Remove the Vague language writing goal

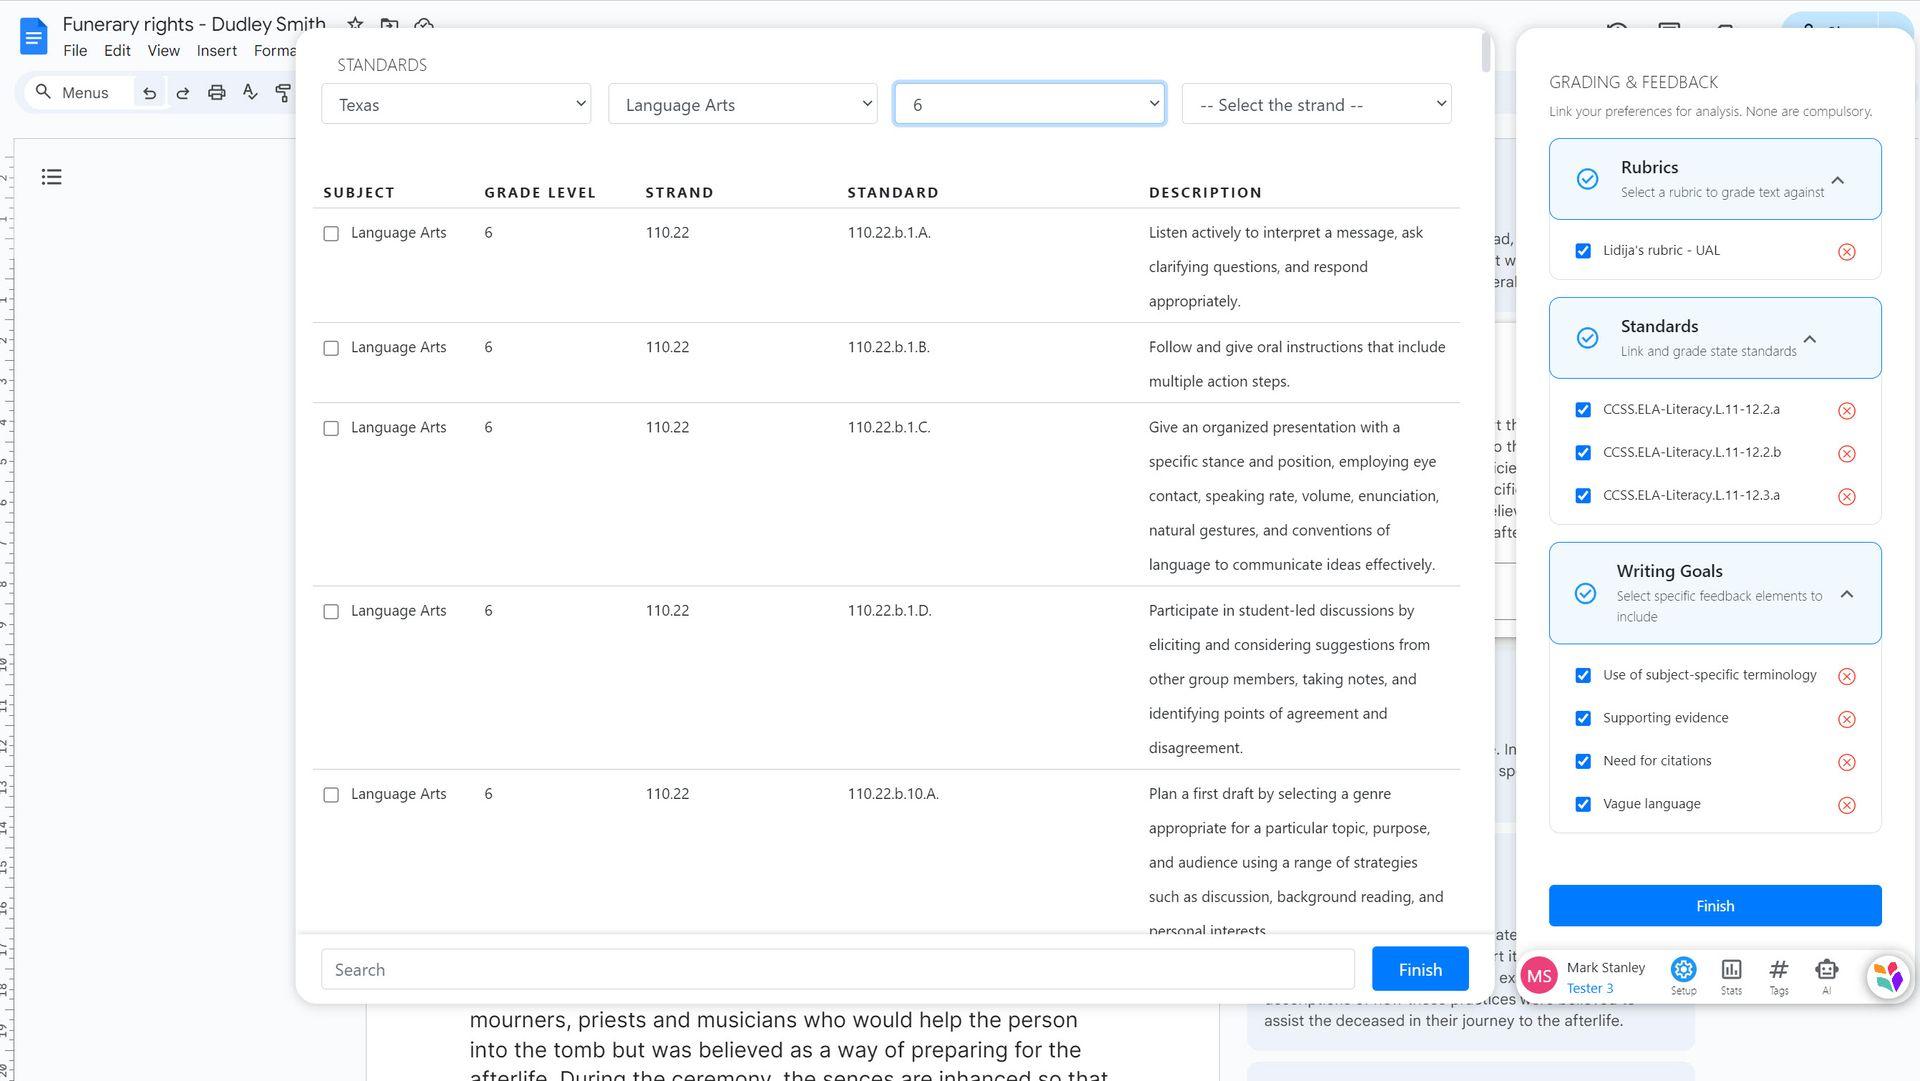pos(1846,805)
